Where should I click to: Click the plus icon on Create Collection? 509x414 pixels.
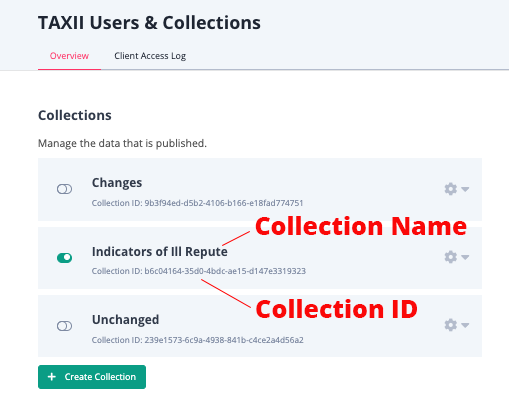tap(52, 377)
